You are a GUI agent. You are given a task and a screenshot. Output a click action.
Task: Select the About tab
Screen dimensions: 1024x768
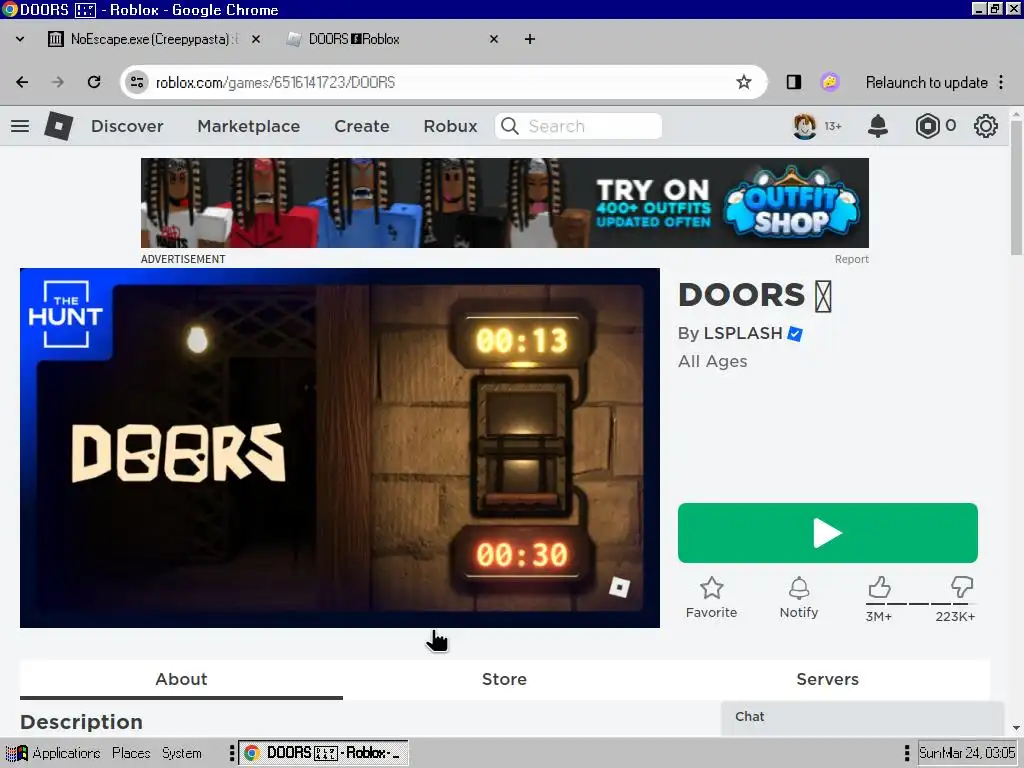click(x=182, y=679)
